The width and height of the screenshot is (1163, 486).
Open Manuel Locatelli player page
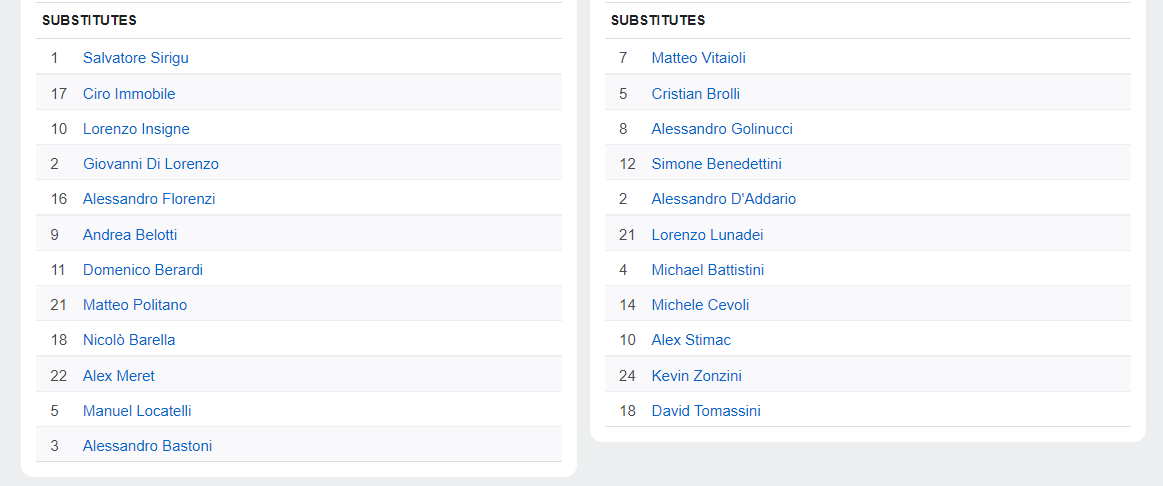click(137, 411)
